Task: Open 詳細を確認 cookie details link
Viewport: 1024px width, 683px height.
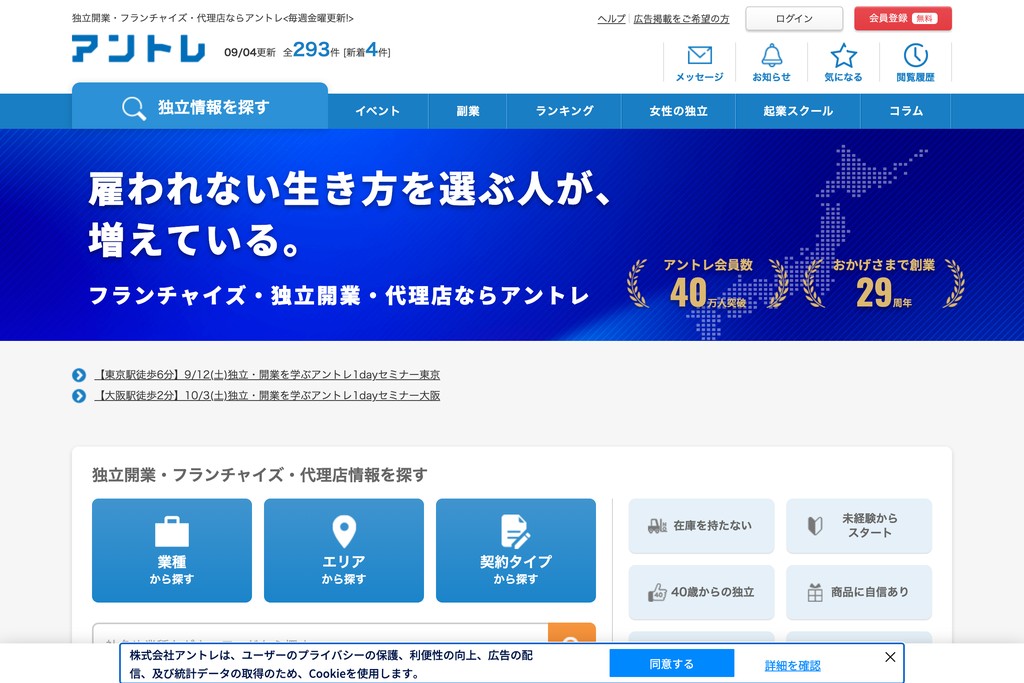Action: 792,665
